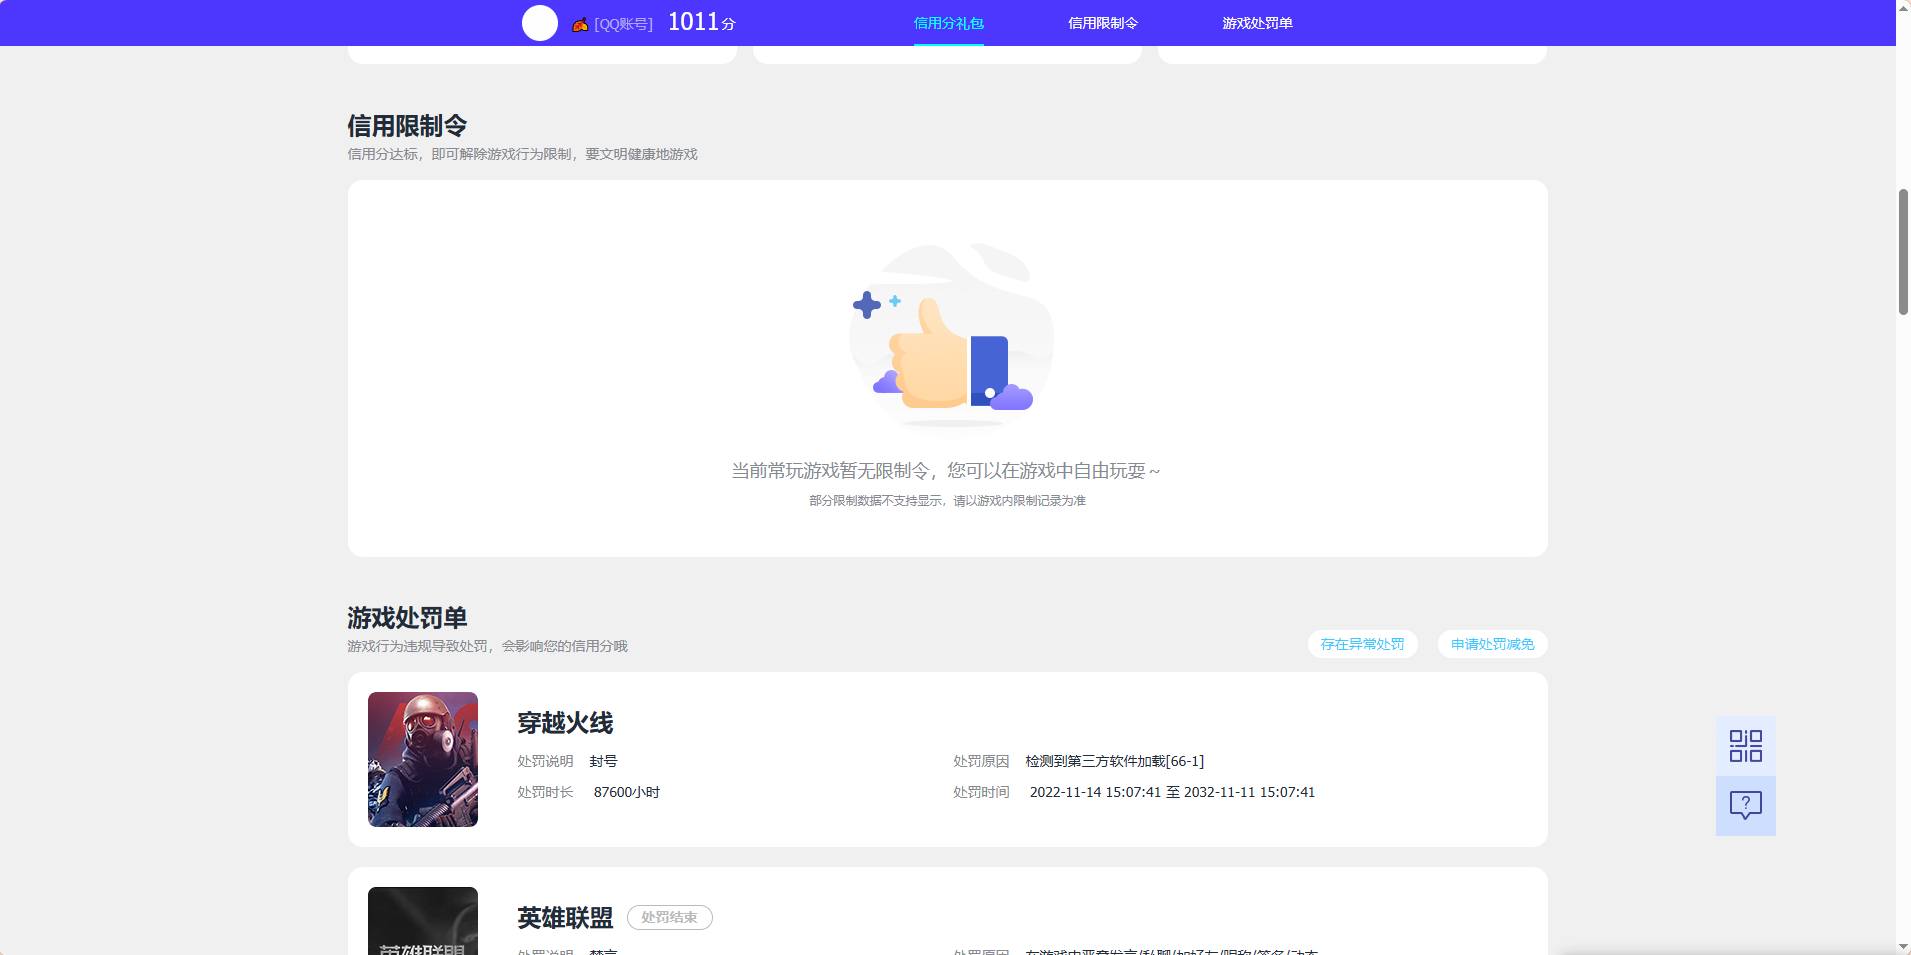
Task: Click the 87600小时 penalty duration
Action: coord(626,792)
